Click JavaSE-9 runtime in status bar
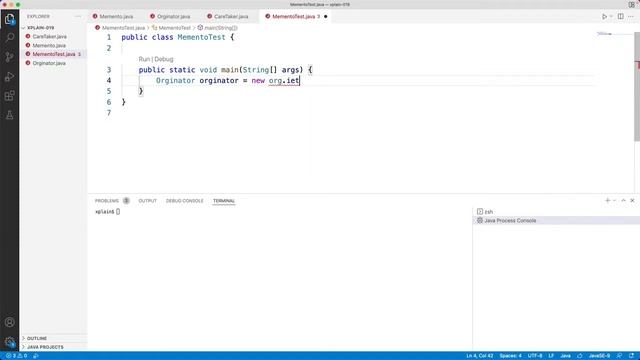Viewport: 640px width, 360px height. tap(599, 356)
